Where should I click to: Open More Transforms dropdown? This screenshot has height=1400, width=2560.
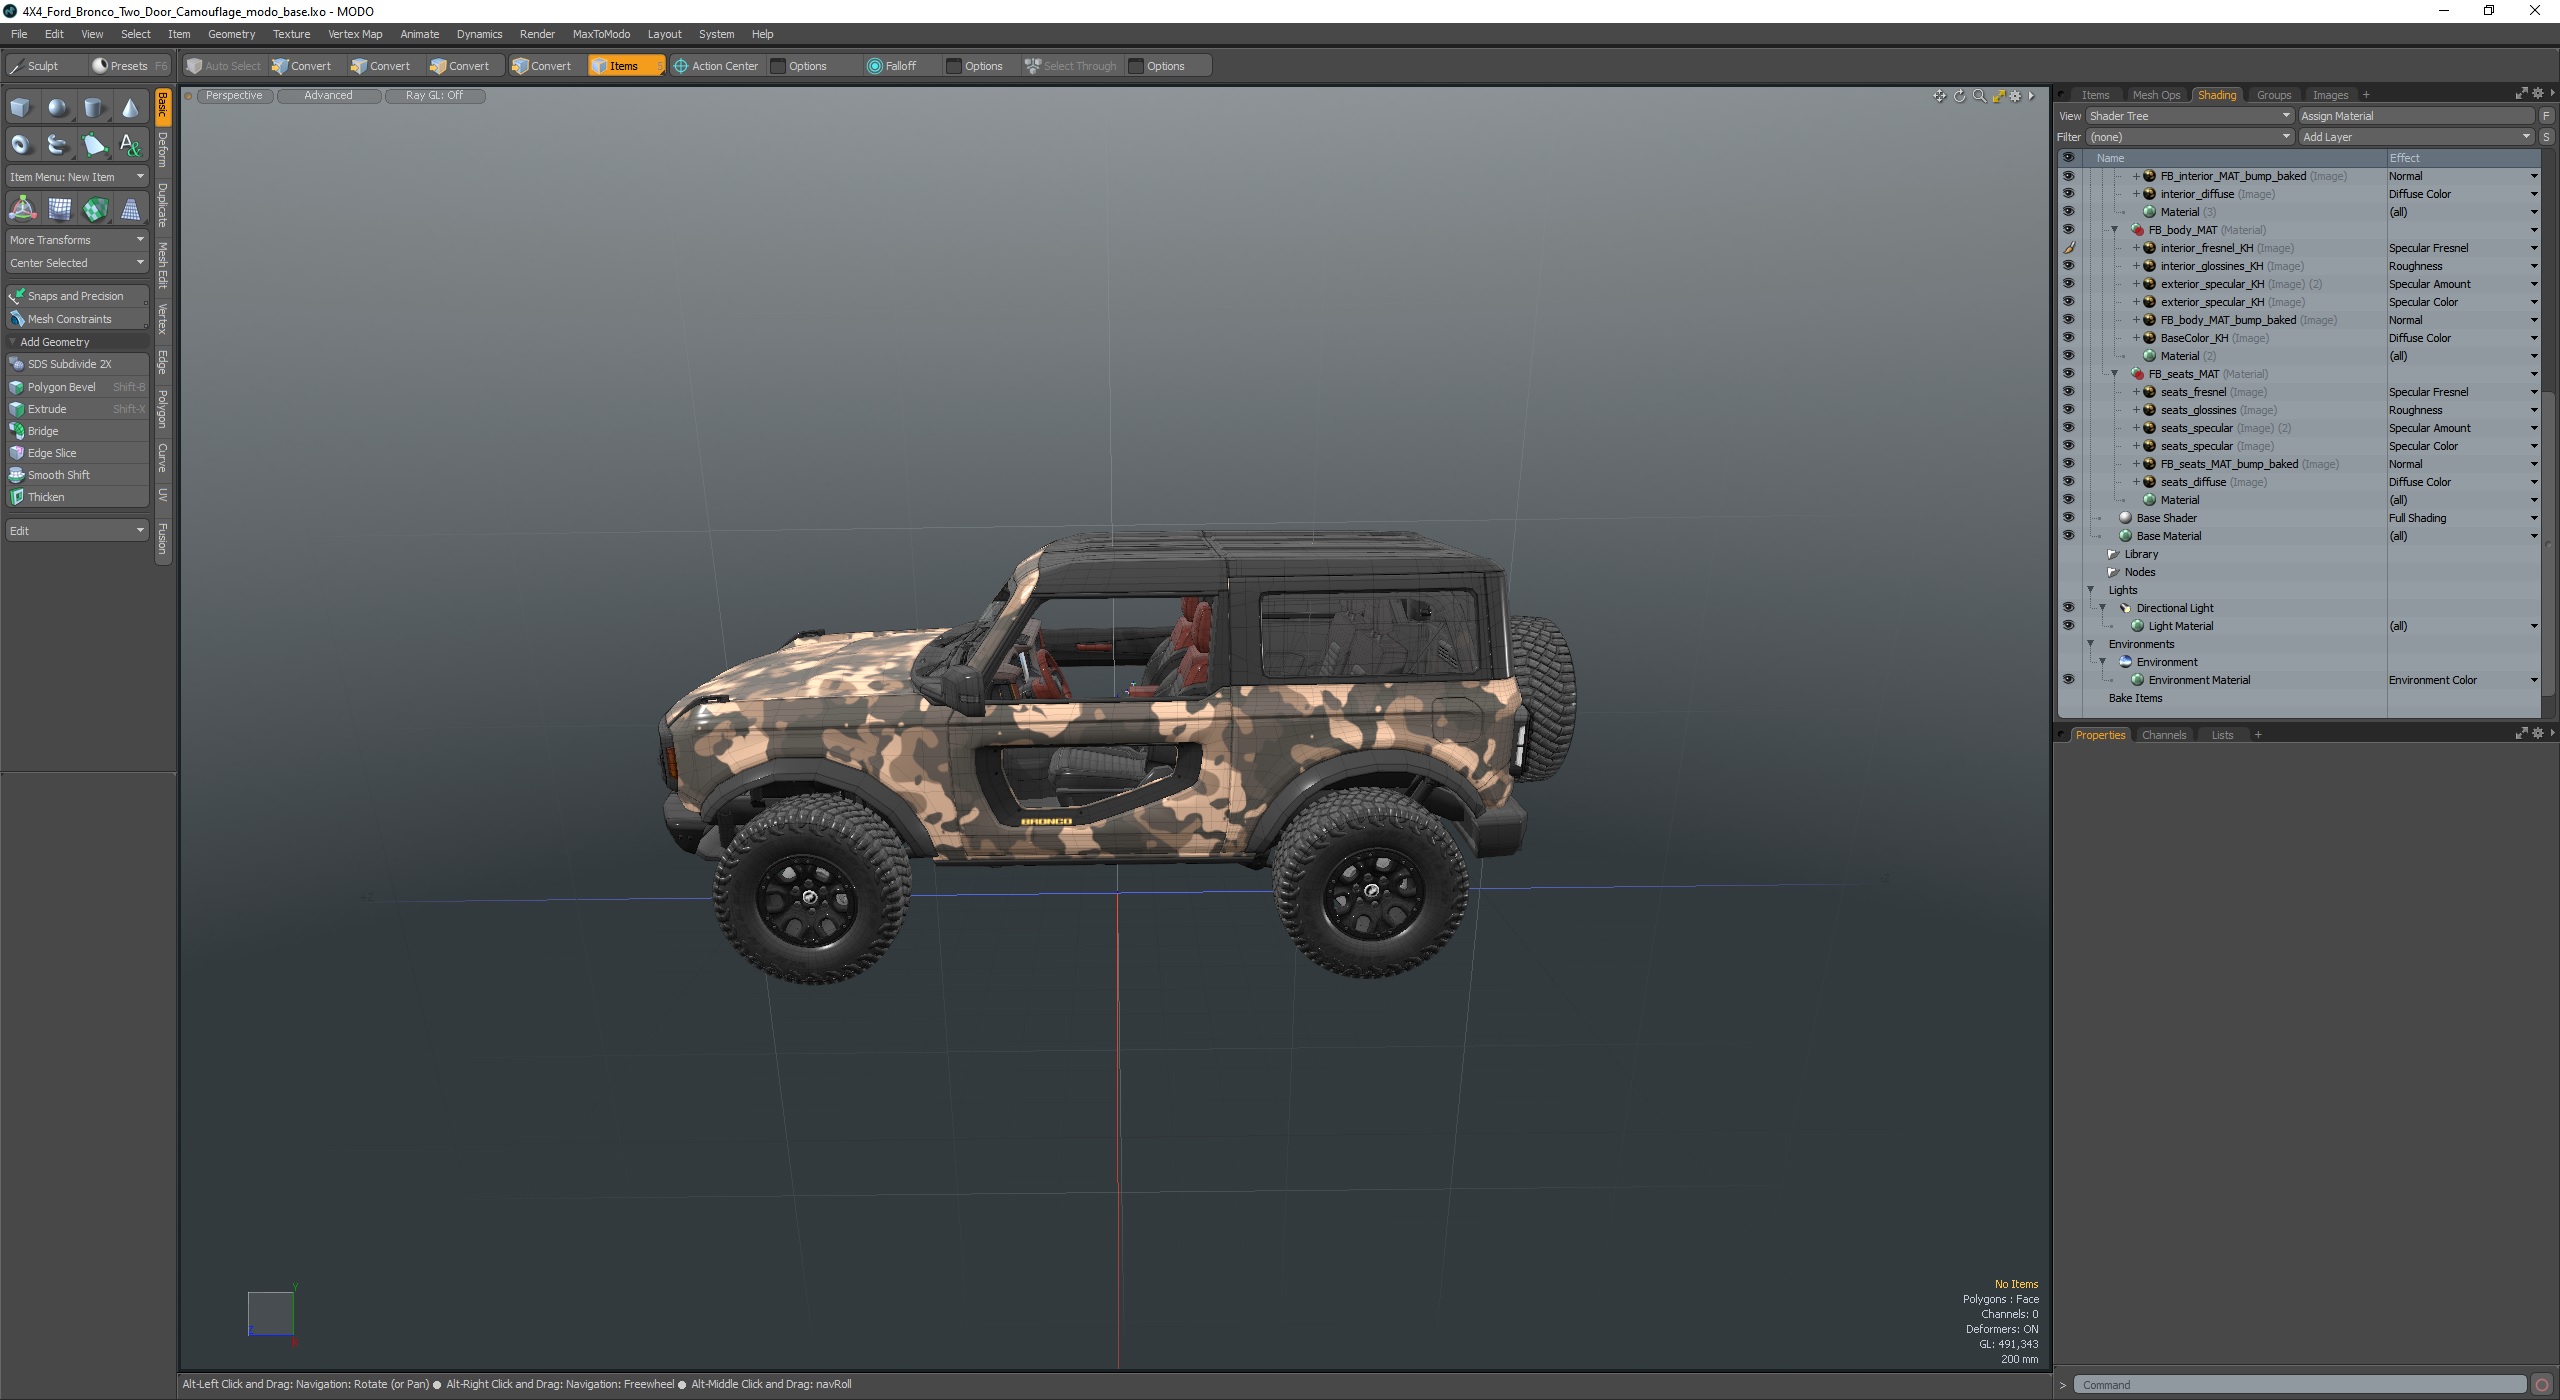(x=77, y=240)
